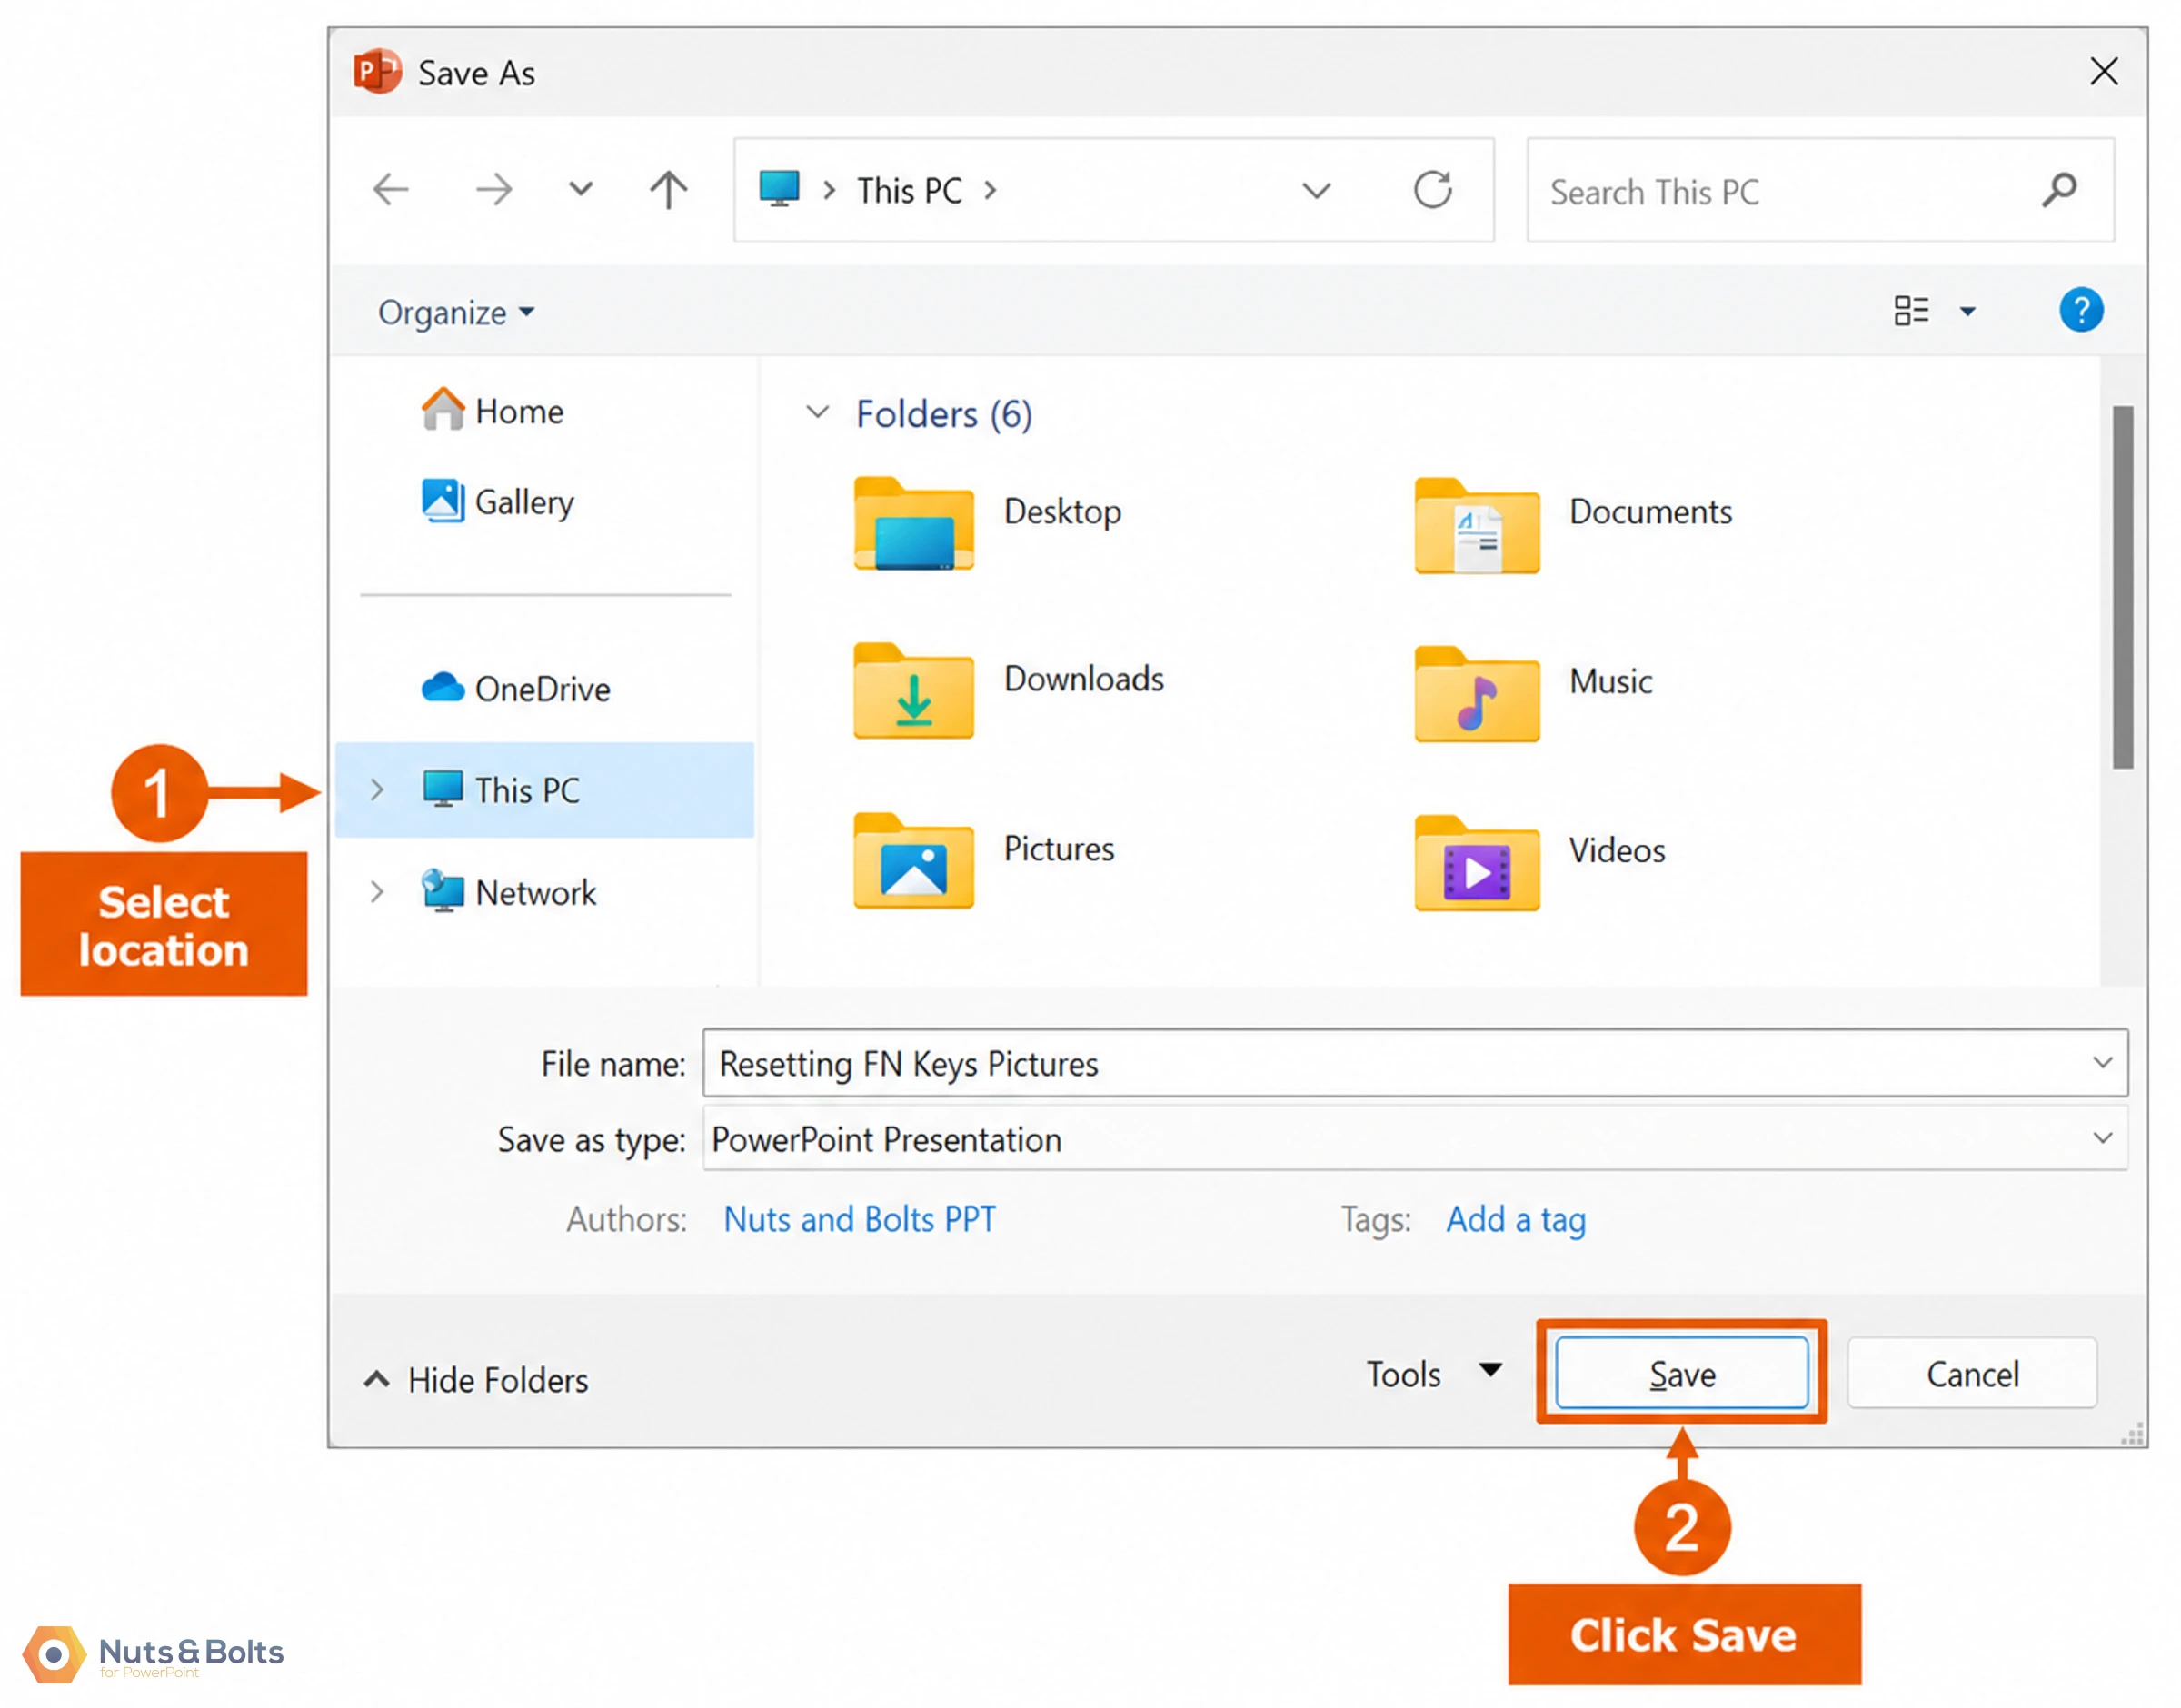Select This PC in the navigation pane

544,789
